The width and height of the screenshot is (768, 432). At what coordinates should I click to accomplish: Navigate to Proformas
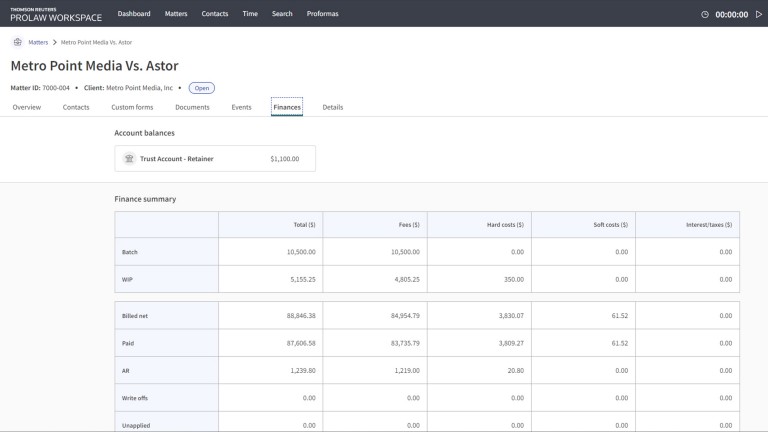[x=324, y=14]
